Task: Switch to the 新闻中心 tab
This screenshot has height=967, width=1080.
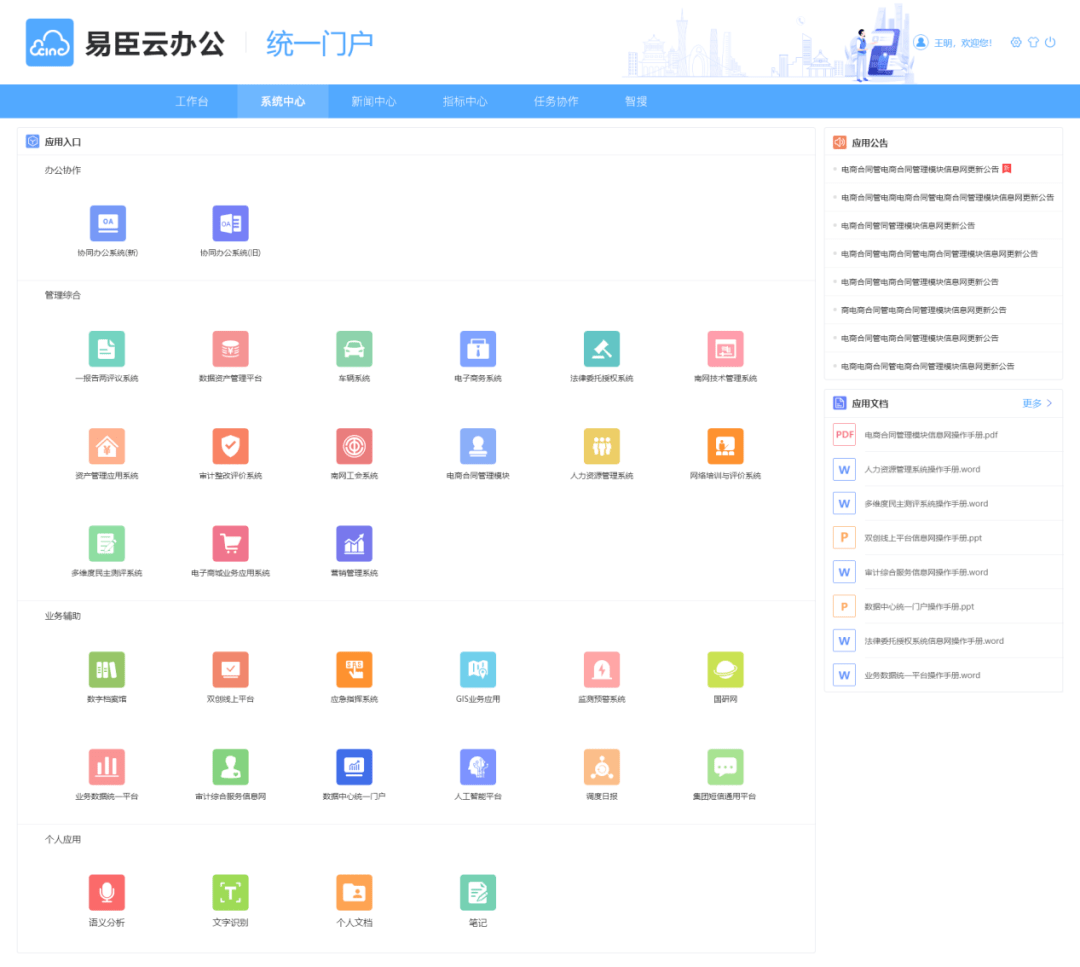Action: pos(373,102)
